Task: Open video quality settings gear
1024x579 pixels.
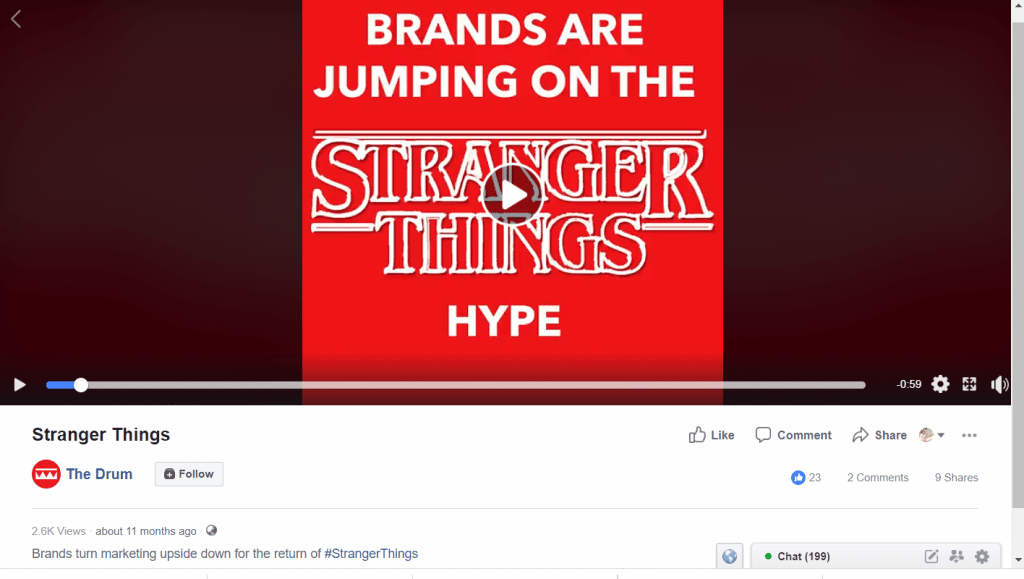Action: click(x=940, y=384)
